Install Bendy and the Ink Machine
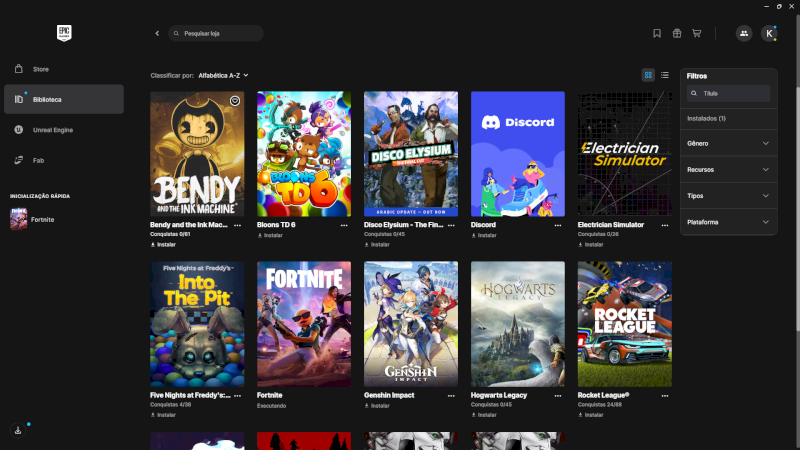The width and height of the screenshot is (800, 450). [x=163, y=245]
